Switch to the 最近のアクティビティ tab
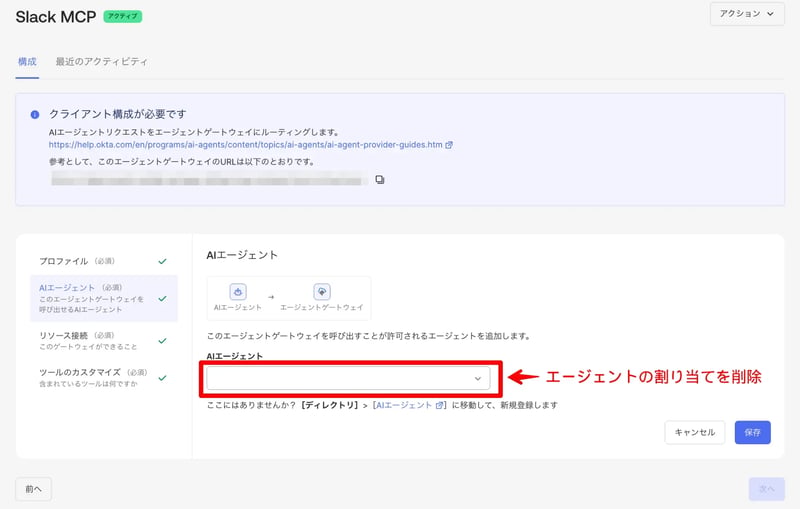The image size is (800, 509). click(102, 62)
